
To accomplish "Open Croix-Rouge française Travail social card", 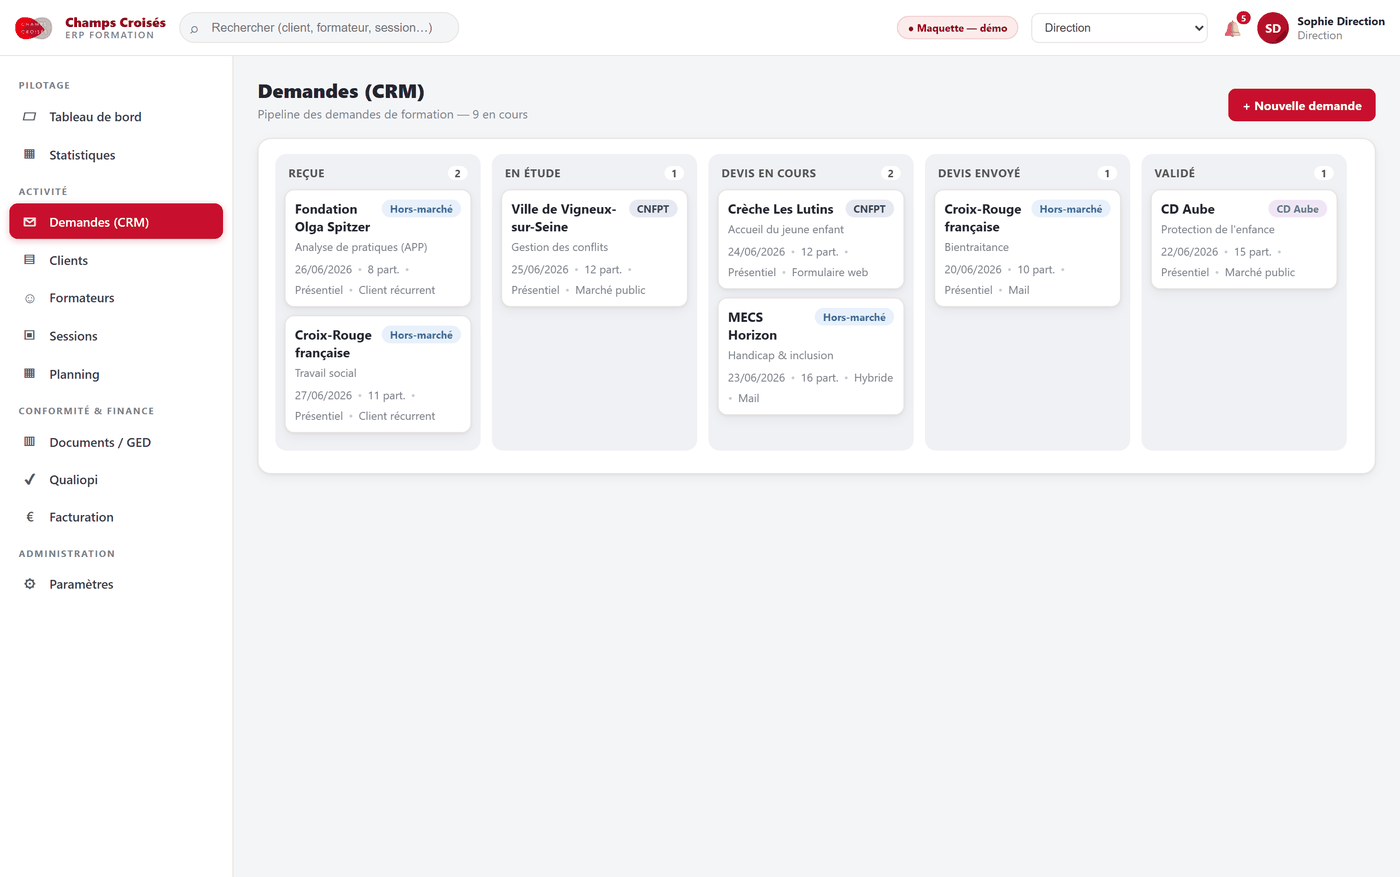I will click(x=378, y=374).
